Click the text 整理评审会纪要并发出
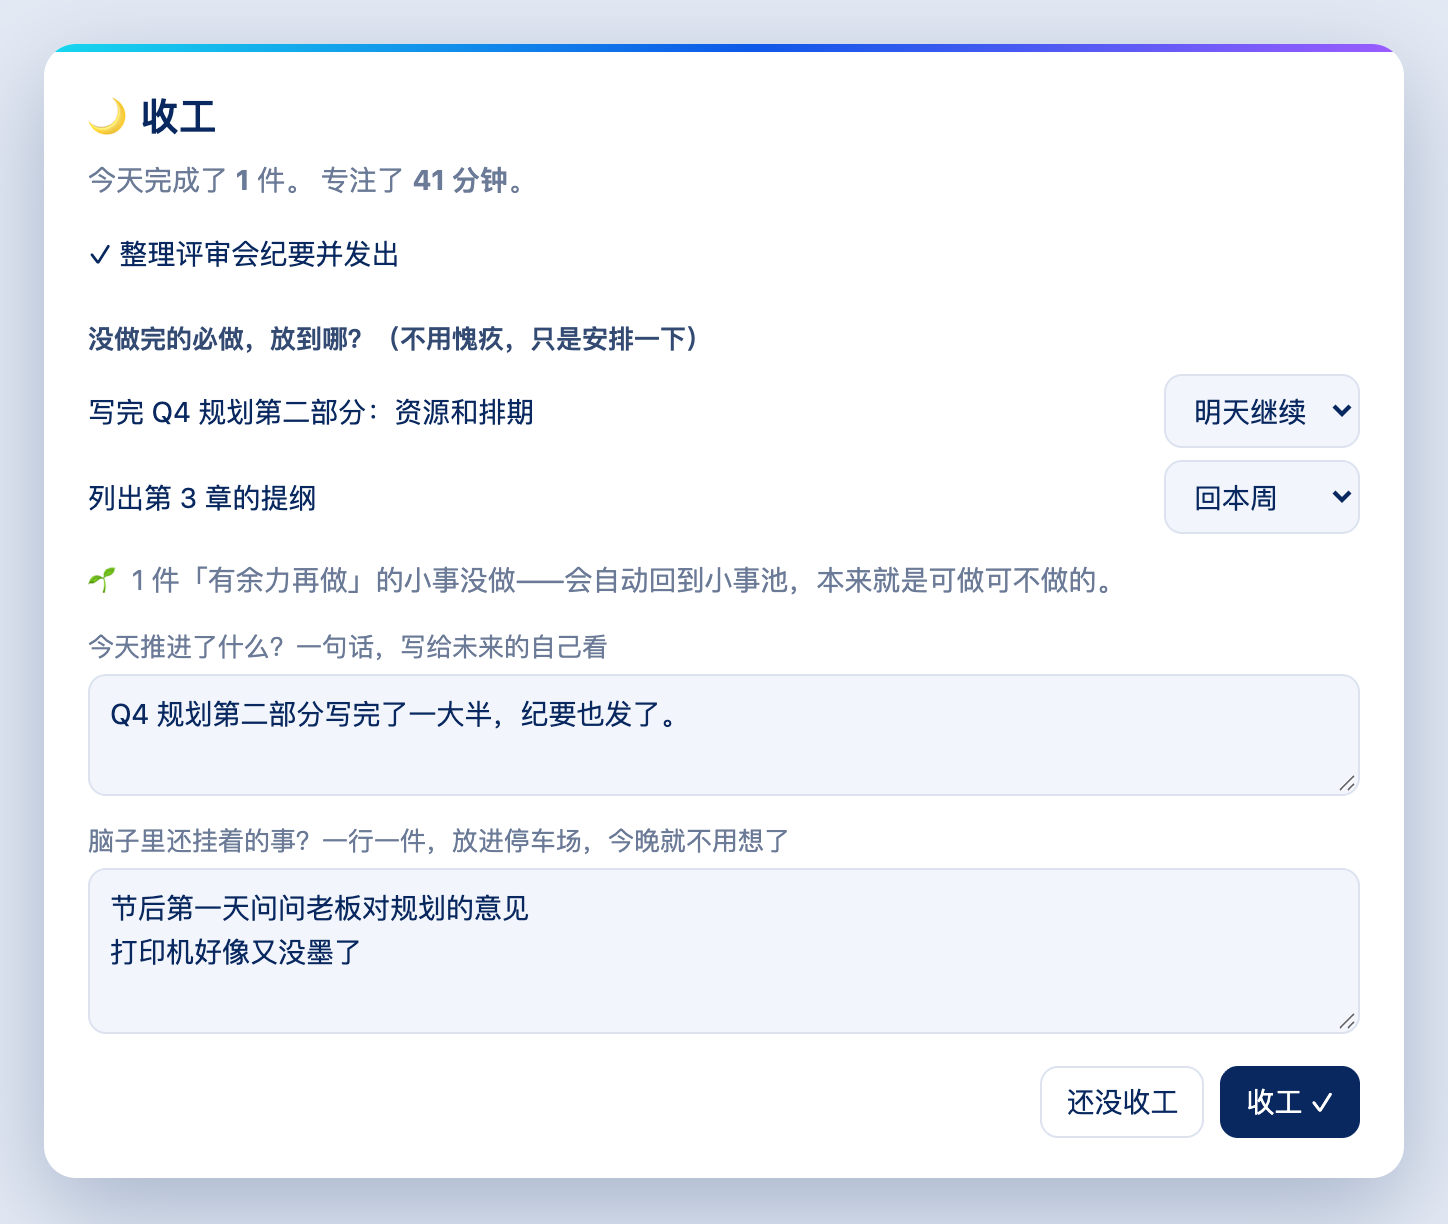 tap(259, 255)
